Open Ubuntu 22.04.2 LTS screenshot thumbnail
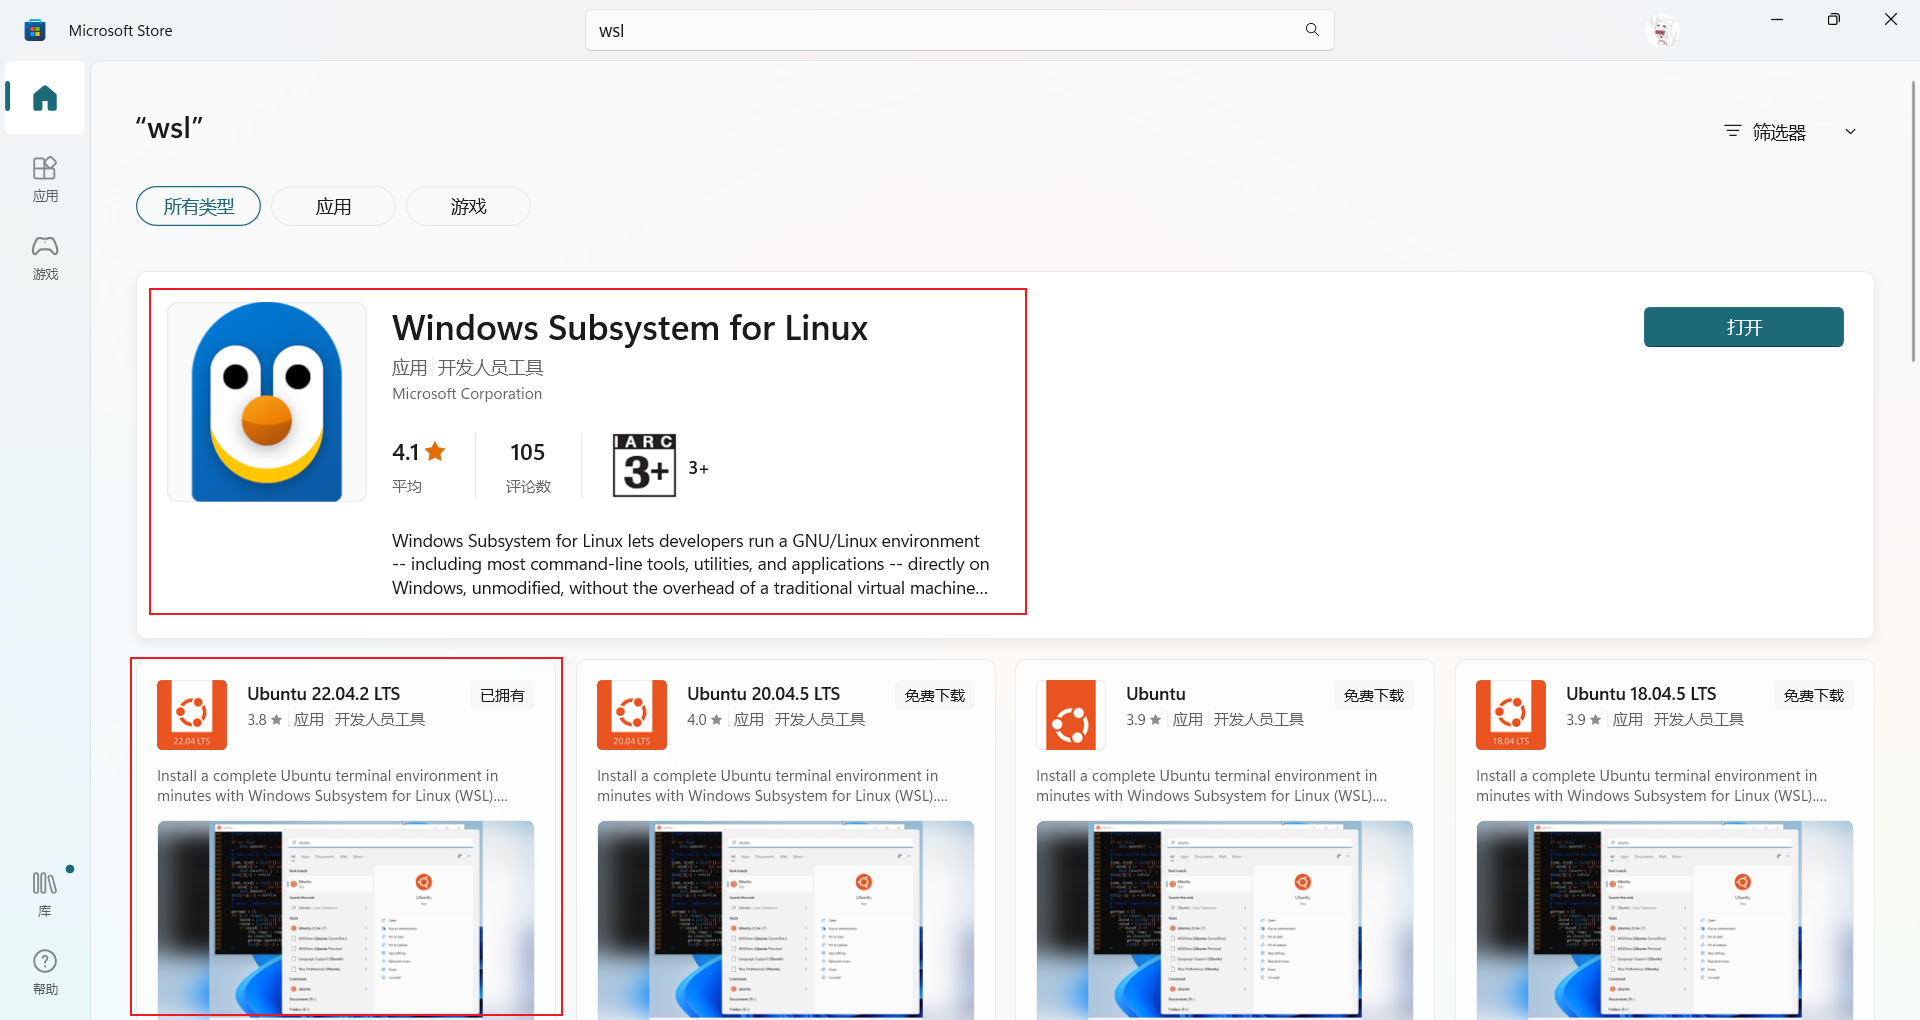 pos(346,920)
